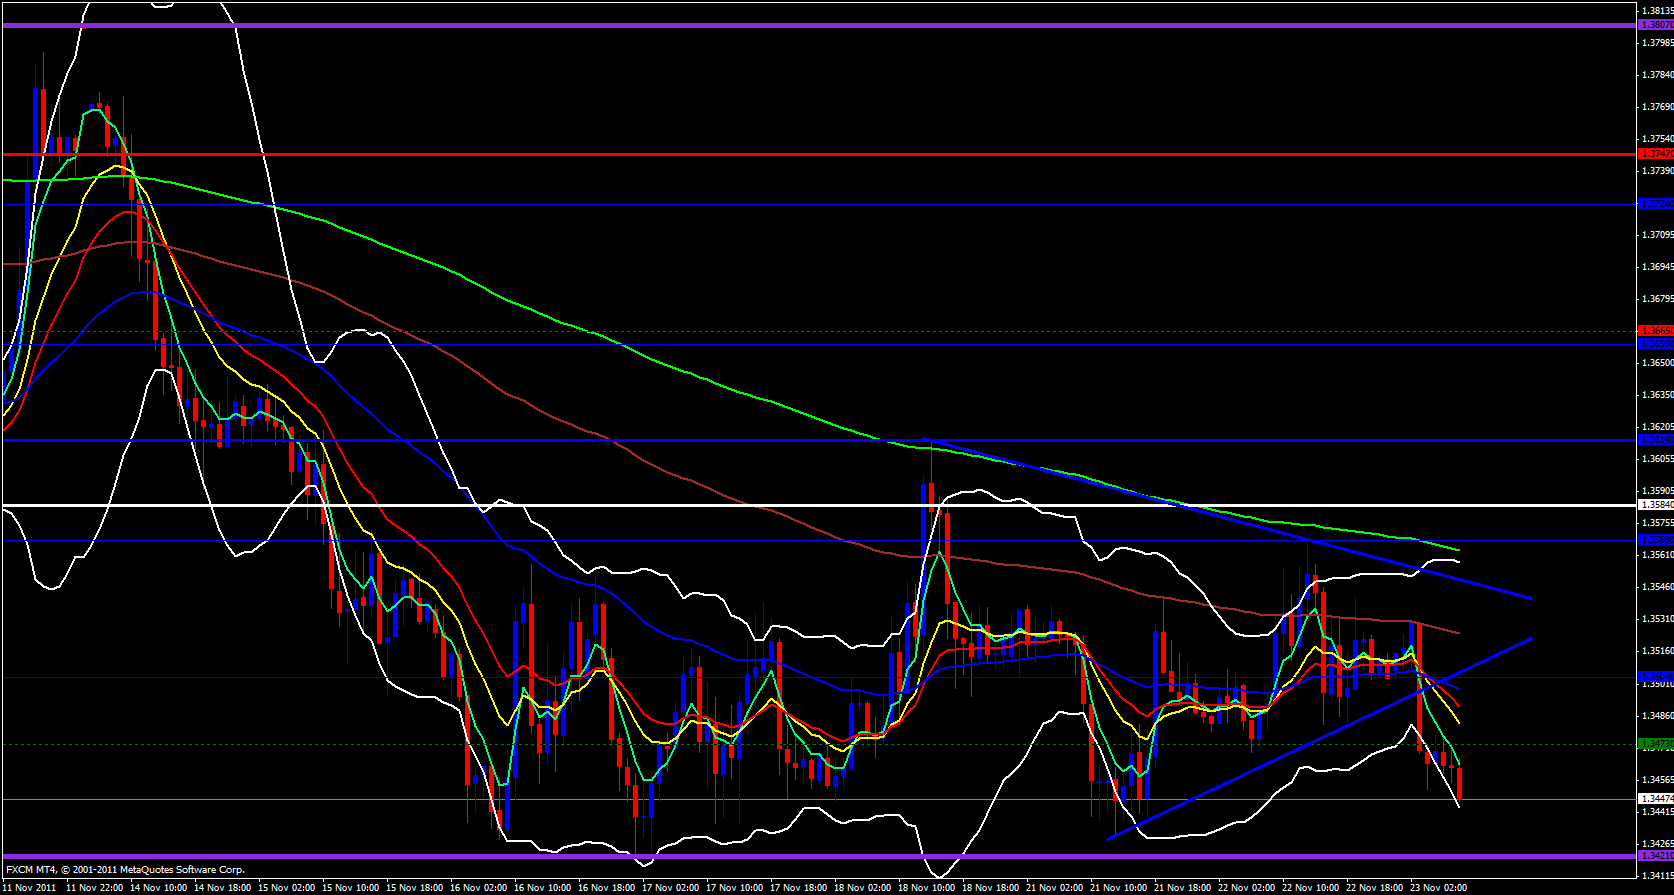Select the dashed red 1.36650 price tag

tap(1655, 331)
